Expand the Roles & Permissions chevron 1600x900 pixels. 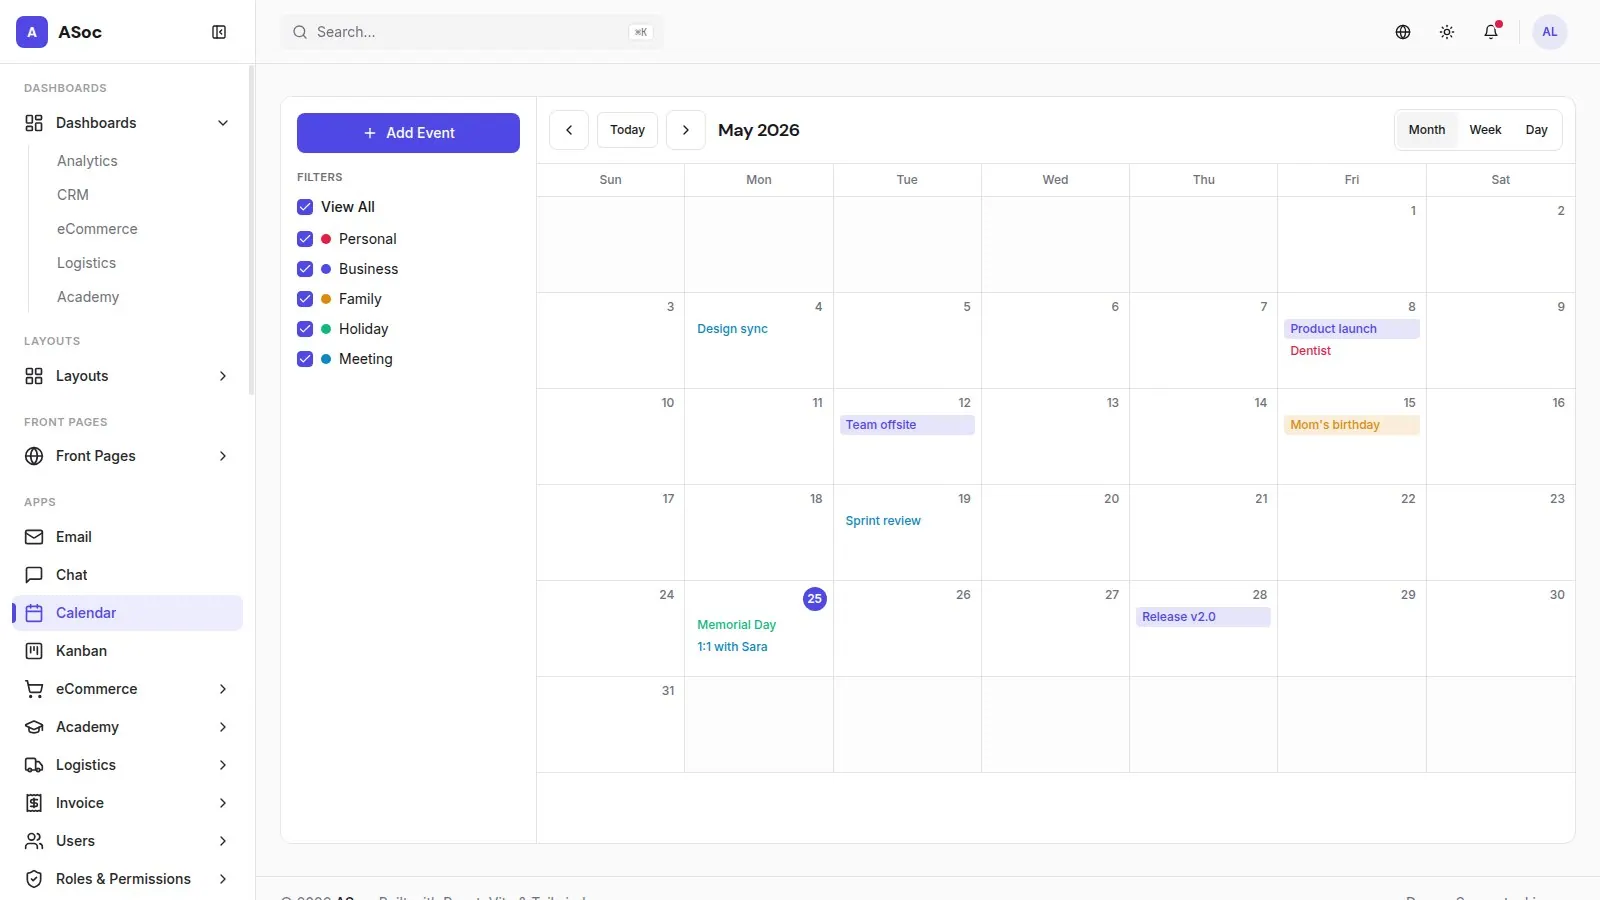click(223, 879)
